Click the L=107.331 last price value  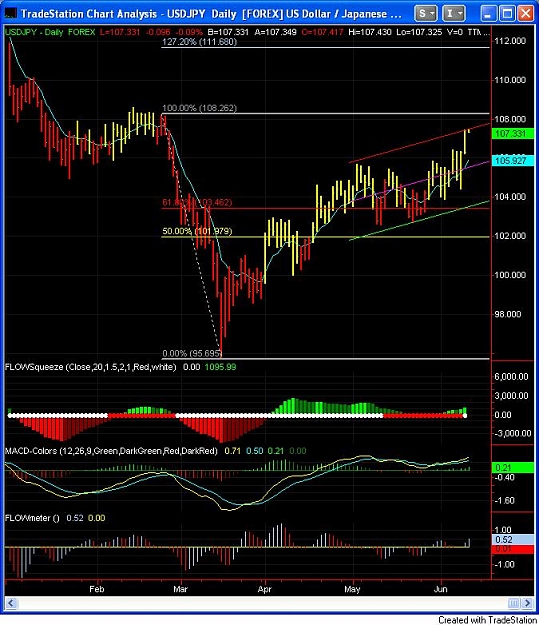pyautogui.click(x=120, y=32)
